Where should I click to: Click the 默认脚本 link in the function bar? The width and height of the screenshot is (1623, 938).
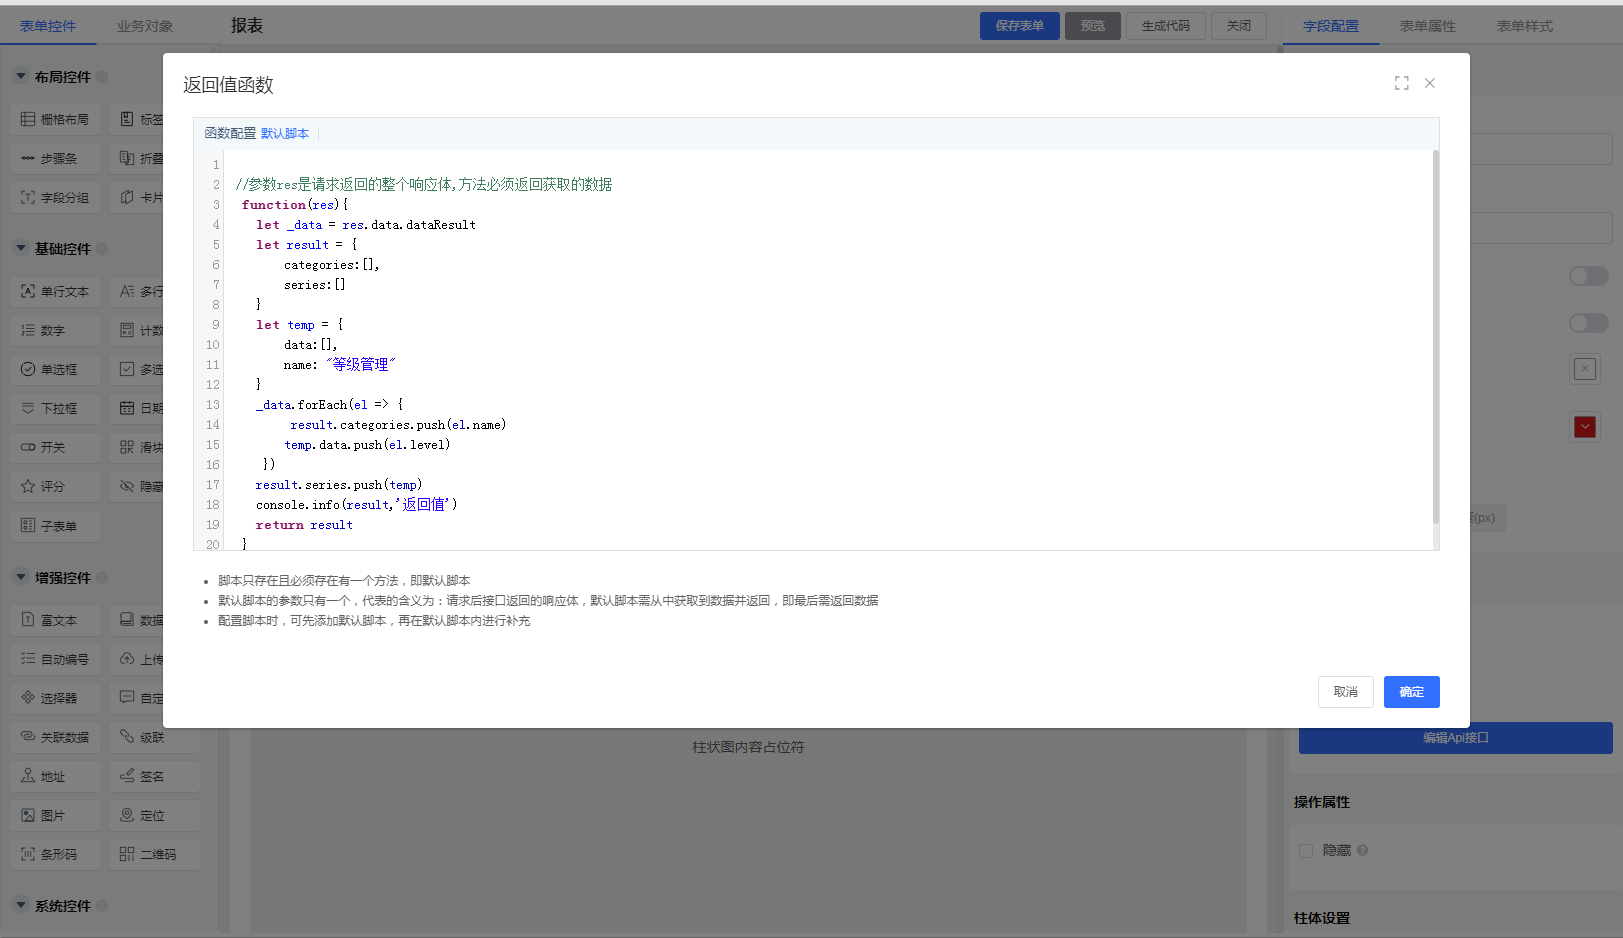[x=285, y=134]
